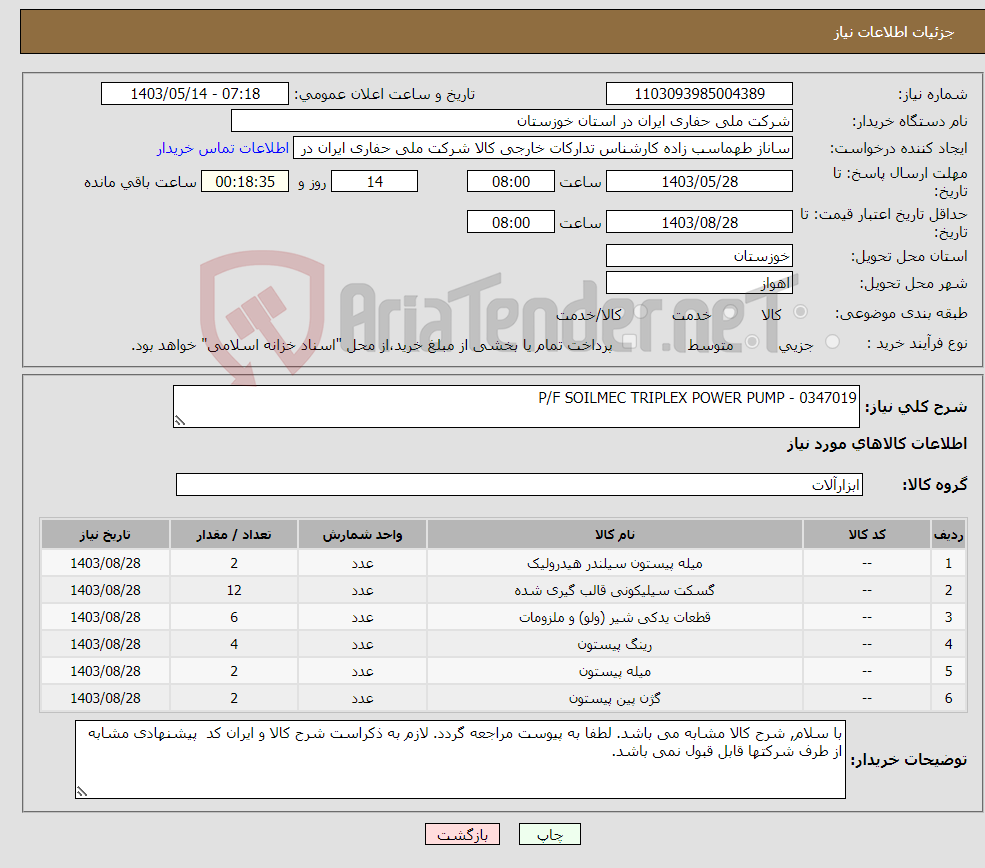The width and height of the screenshot is (985, 868).
Task: Click quantity 12 in the gasket row
Action: click(x=234, y=590)
